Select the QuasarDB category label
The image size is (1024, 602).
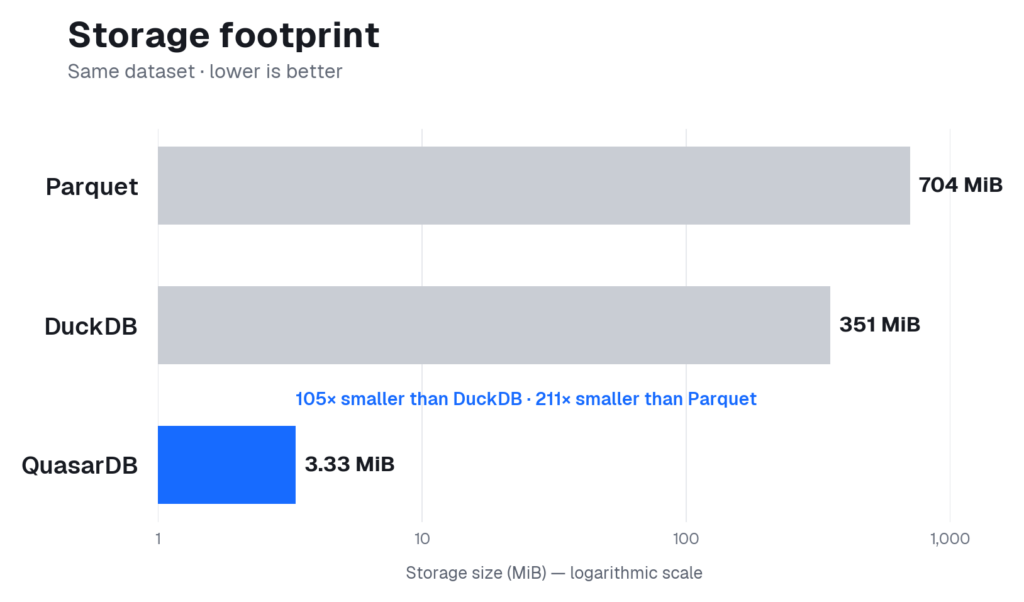click(80, 466)
